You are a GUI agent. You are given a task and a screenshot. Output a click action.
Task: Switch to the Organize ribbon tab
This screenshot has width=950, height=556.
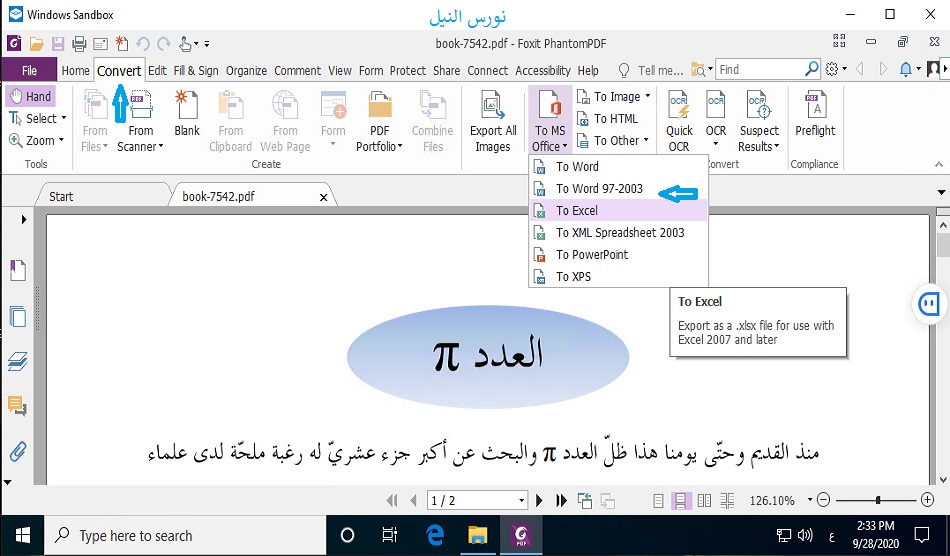pos(246,70)
